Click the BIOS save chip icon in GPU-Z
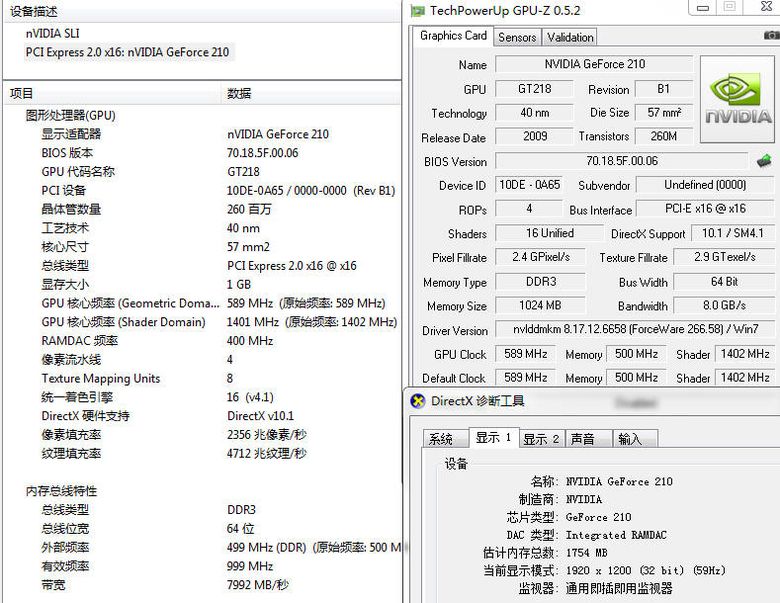Image resolution: width=780 pixels, height=603 pixels. click(x=764, y=161)
